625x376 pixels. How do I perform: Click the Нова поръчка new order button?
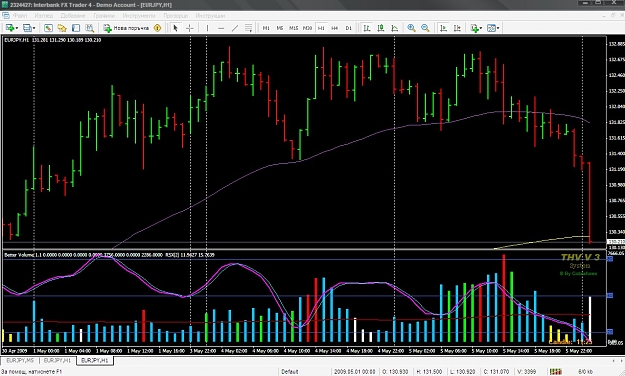tap(126, 28)
